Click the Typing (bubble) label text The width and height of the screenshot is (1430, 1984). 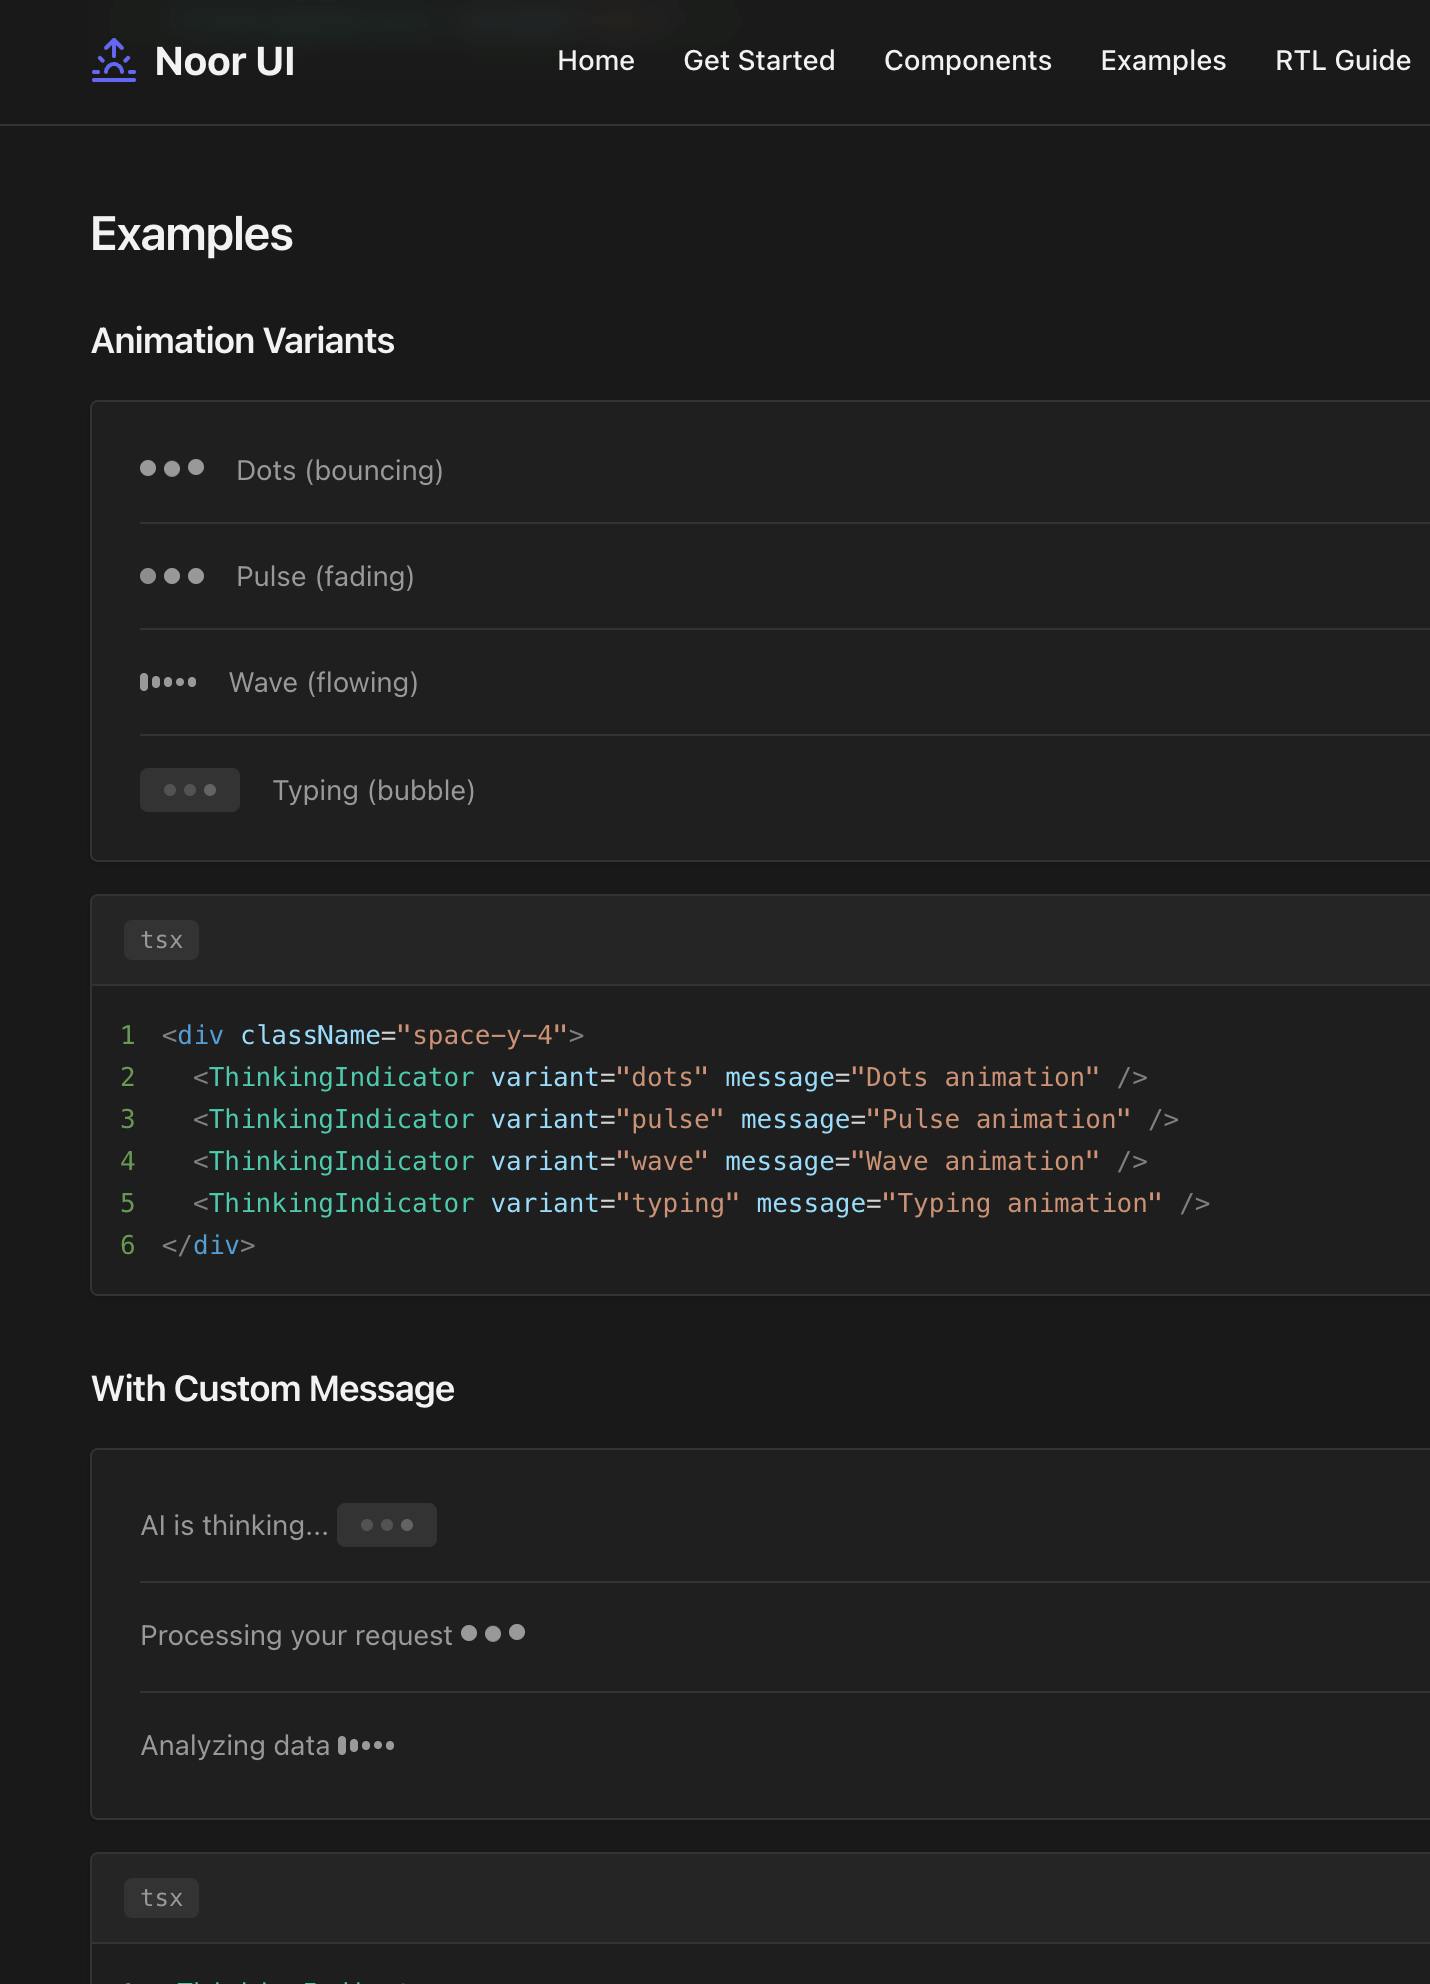[x=374, y=791]
